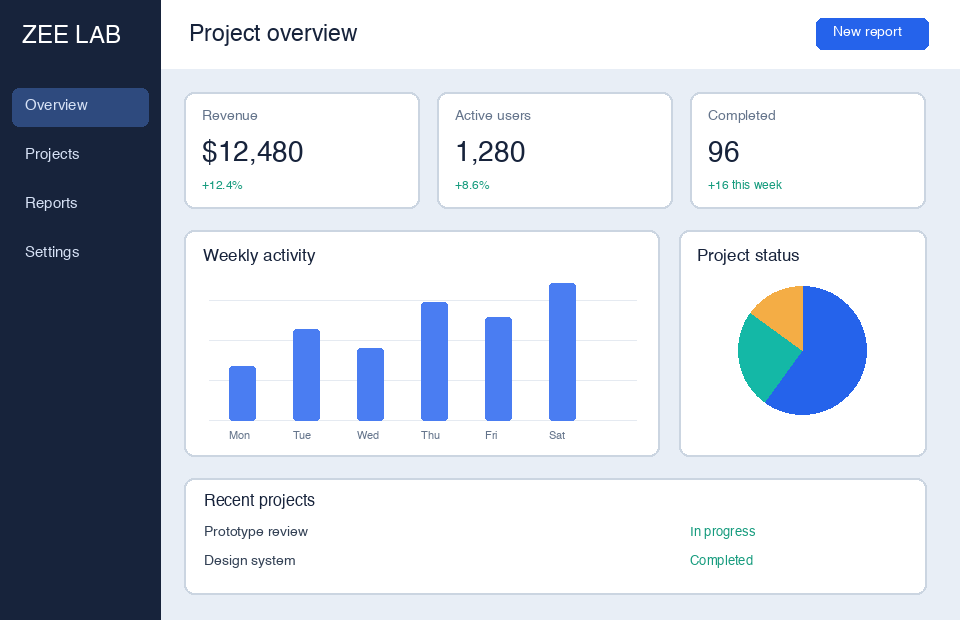Click the Recent projects heading
This screenshot has width=960, height=620.
tap(260, 500)
